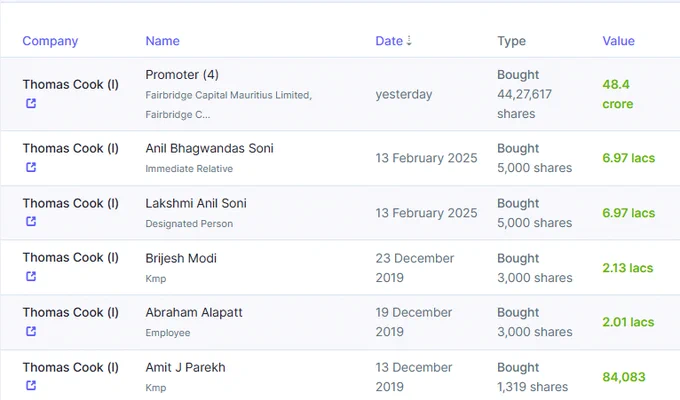Open external link icon for Lakshmi Anil Soni row
The image size is (680, 400).
[31, 221]
